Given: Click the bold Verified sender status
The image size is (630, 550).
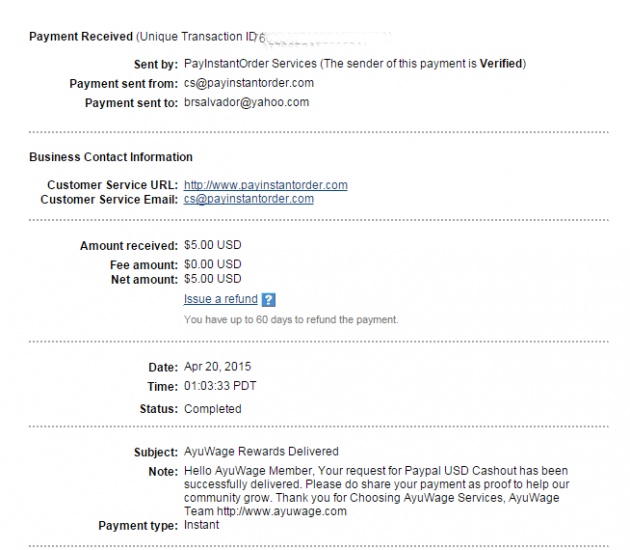Looking at the screenshot, I should pyautogui.click(x=501, y=63).
